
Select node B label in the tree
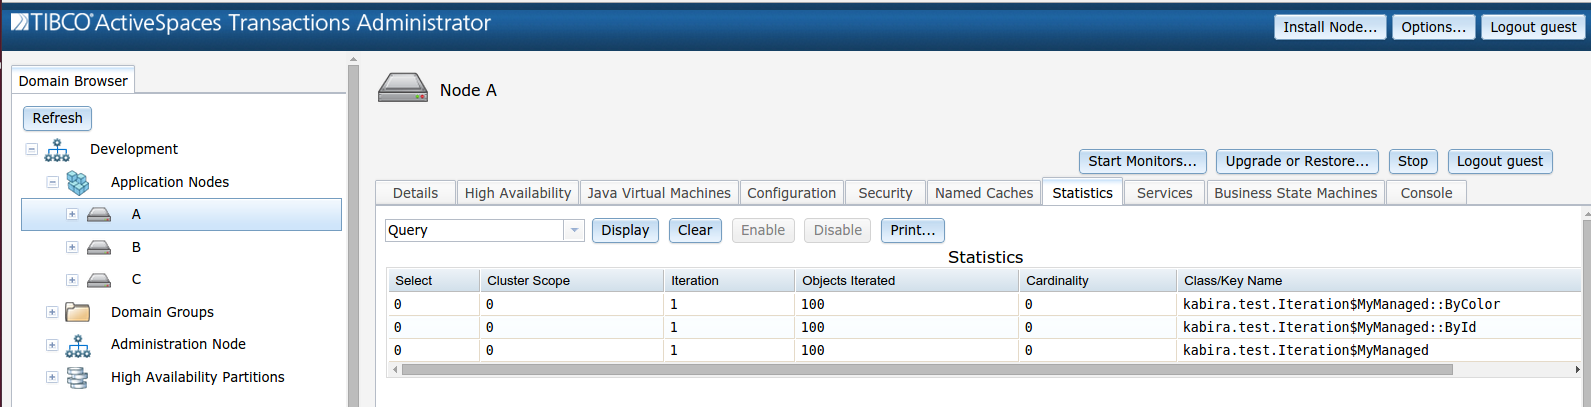pos(136,247)
